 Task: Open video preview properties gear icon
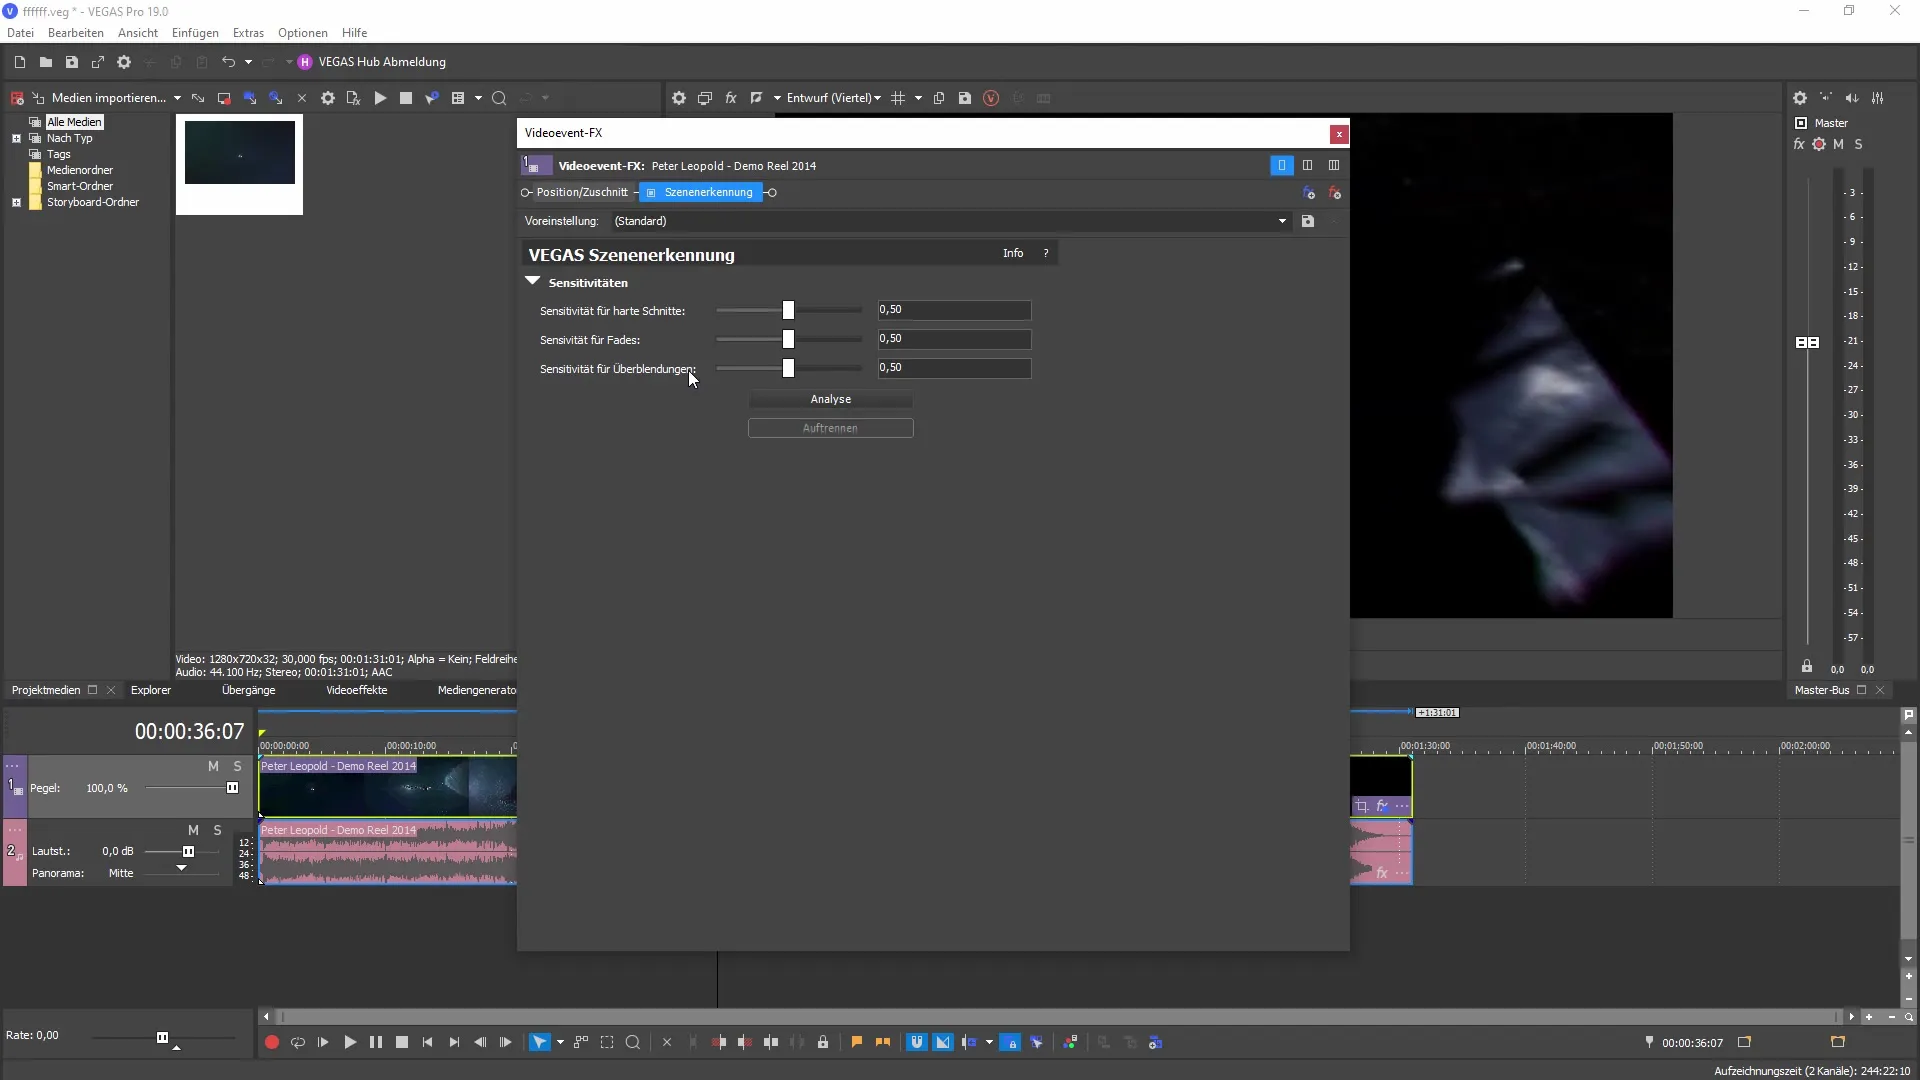pyautogui.click(x=679, y=98)
